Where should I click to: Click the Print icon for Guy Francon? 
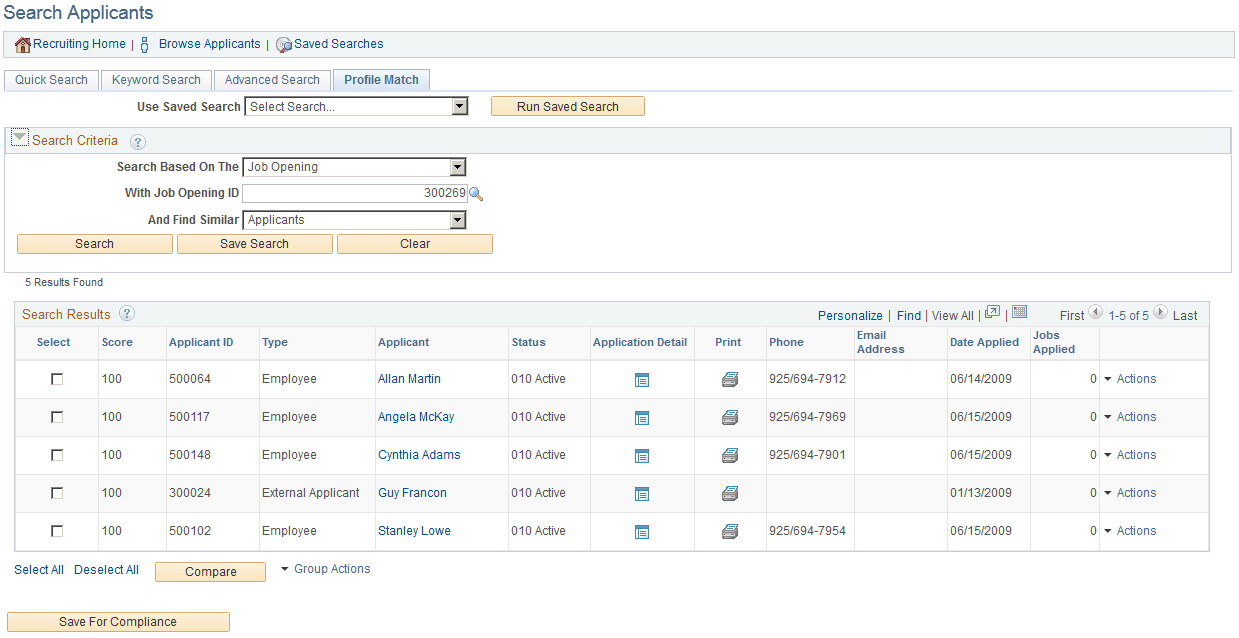(x=730, y=493)
